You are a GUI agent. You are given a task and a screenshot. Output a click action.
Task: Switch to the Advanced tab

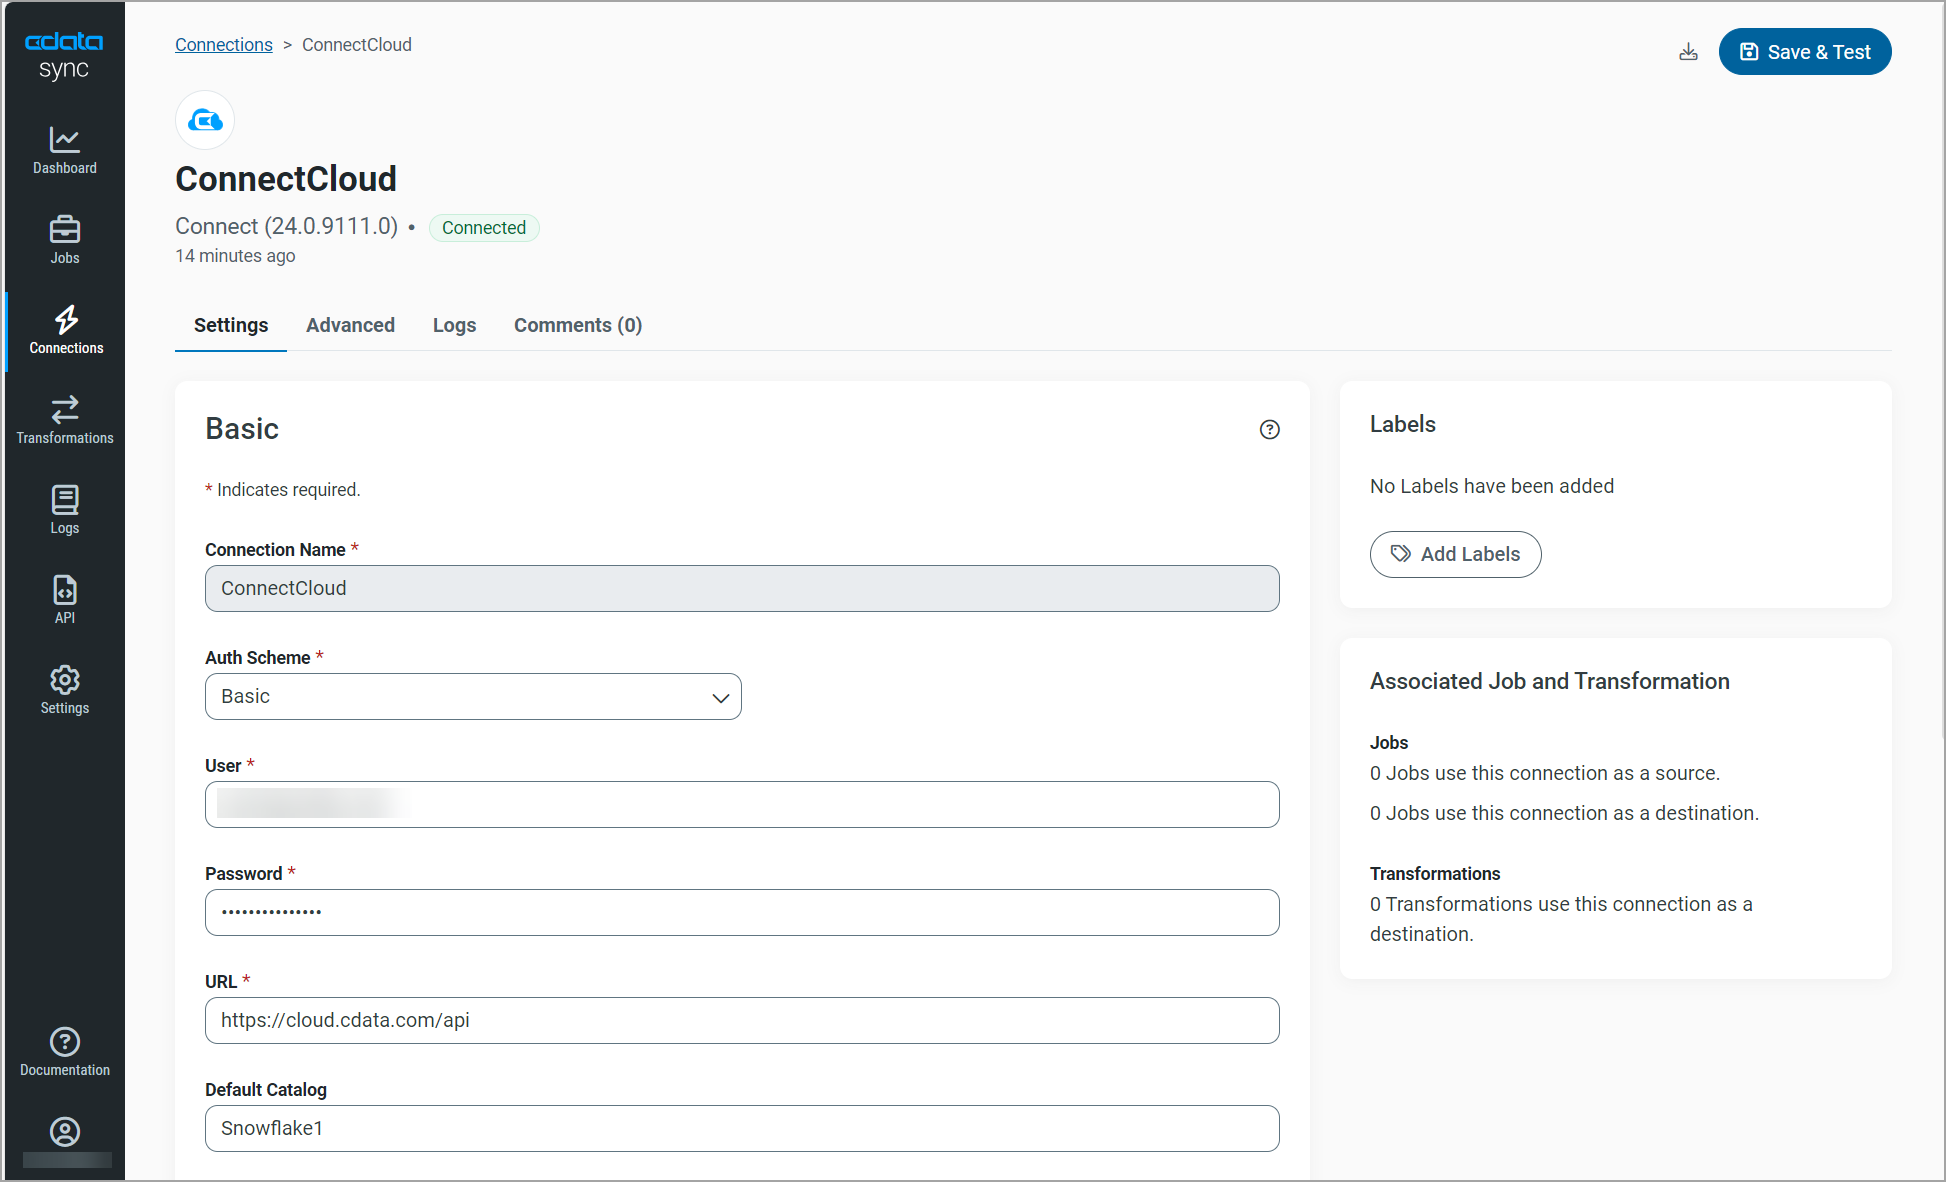350,325
